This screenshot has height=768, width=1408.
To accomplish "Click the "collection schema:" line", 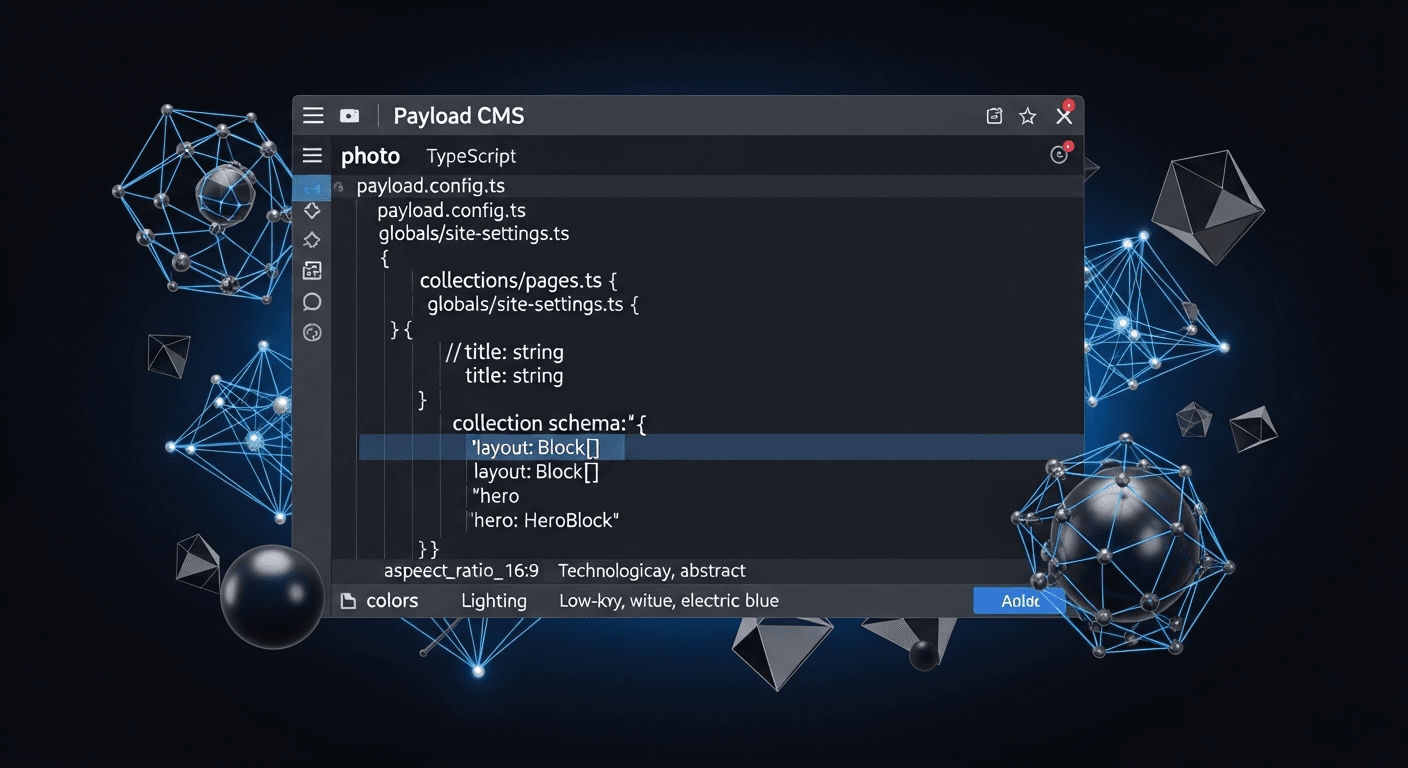I will (x=549, y=423).
